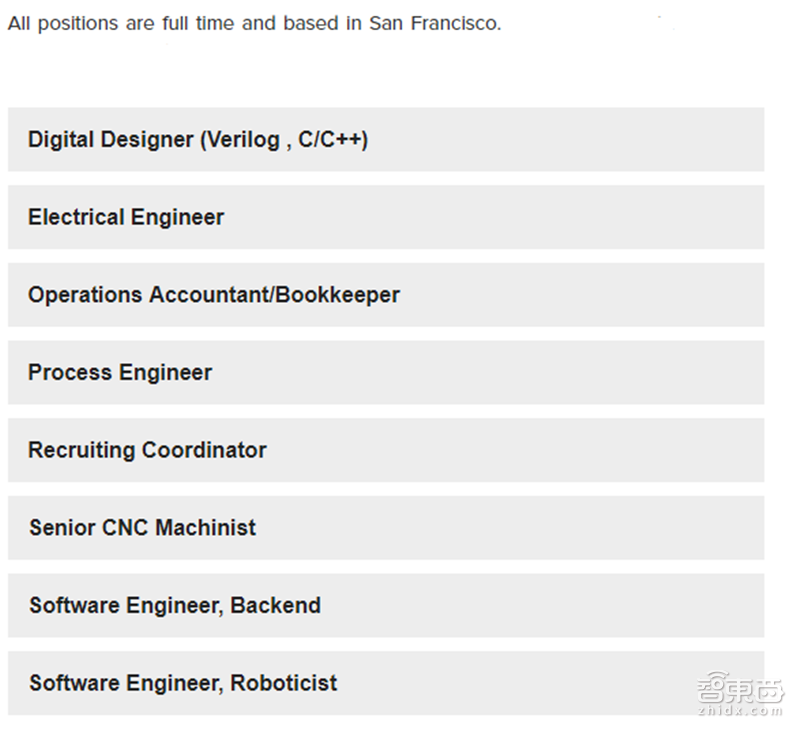Select the "Operations Accountant/Bookkeeper" title text
Image resolution: width=800 pixels, height=729 pixels.
[x=214, y=295]
